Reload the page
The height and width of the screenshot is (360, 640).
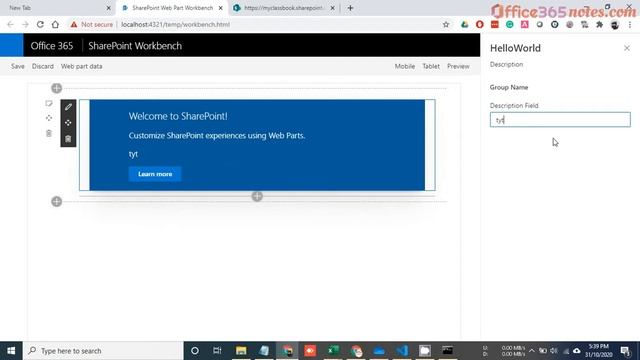40,24
